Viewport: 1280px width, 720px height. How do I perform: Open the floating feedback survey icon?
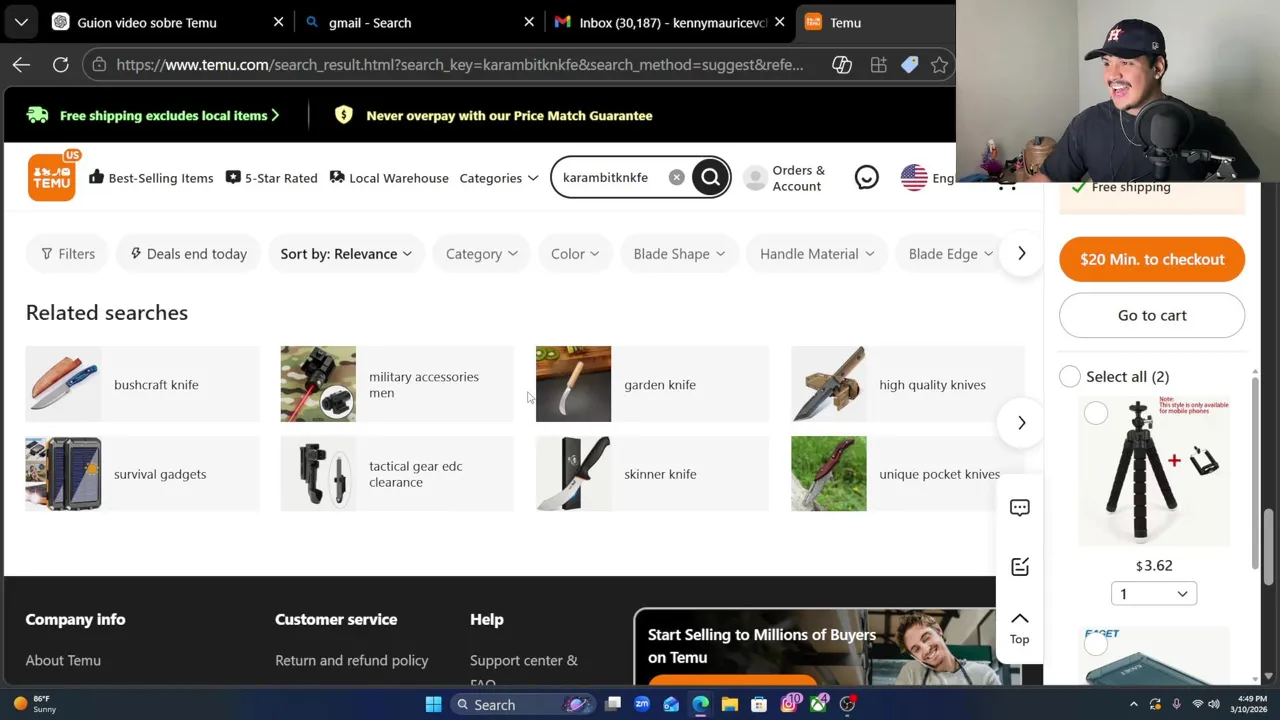point(1020,567)
